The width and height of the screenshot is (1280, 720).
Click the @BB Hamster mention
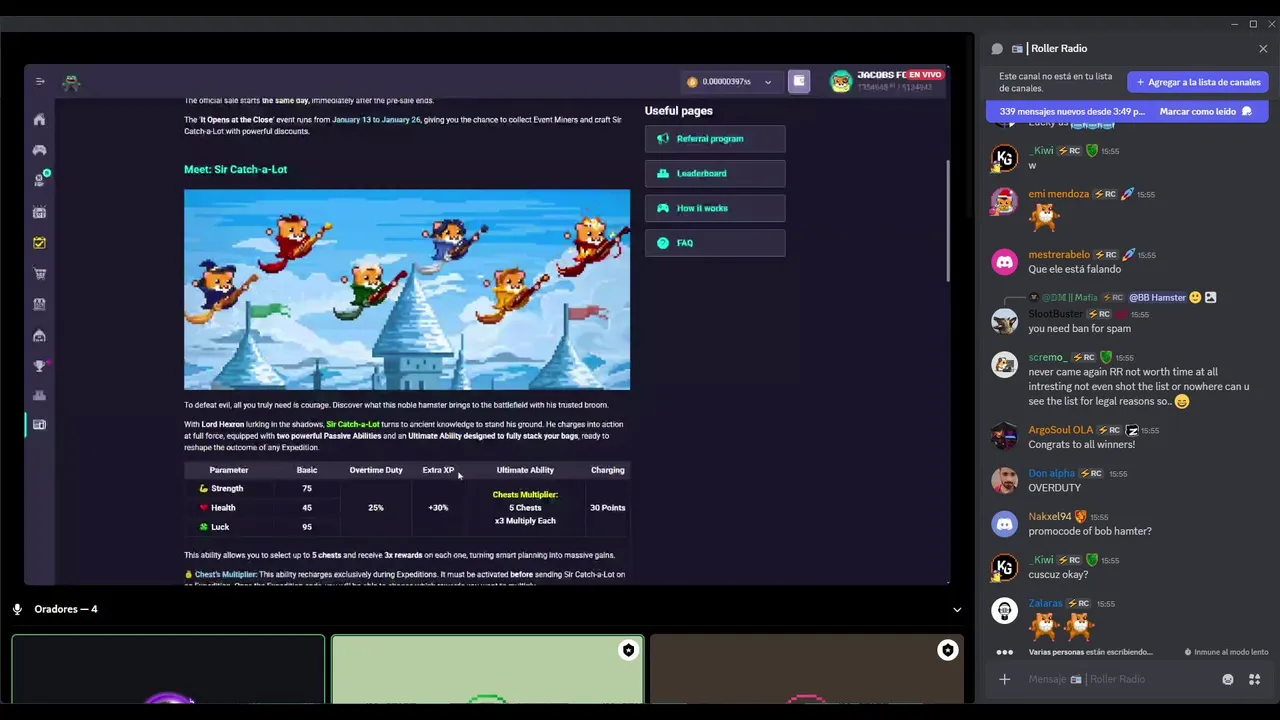coord(1157,298)
